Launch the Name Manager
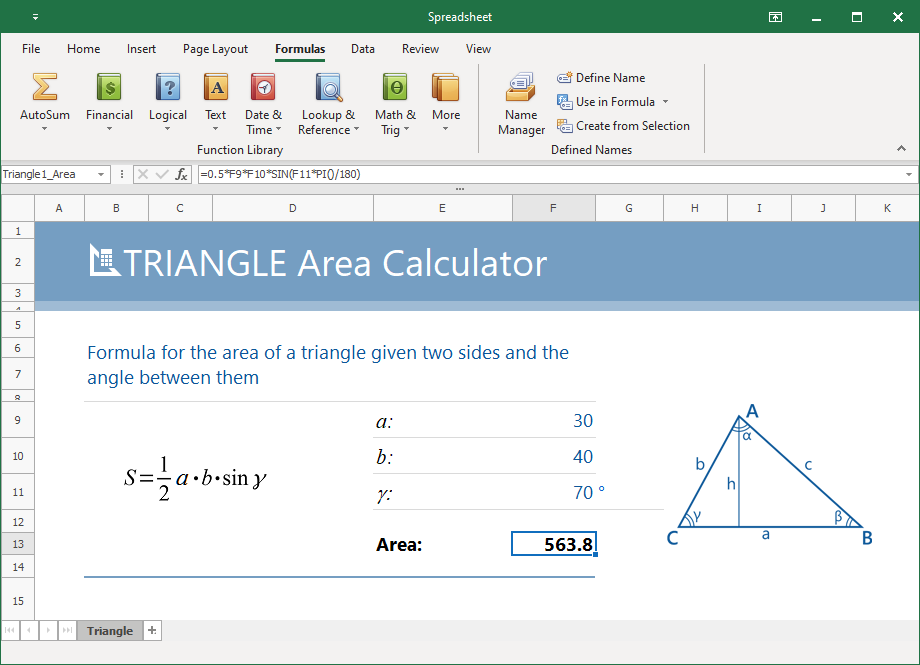 point(521,104)
